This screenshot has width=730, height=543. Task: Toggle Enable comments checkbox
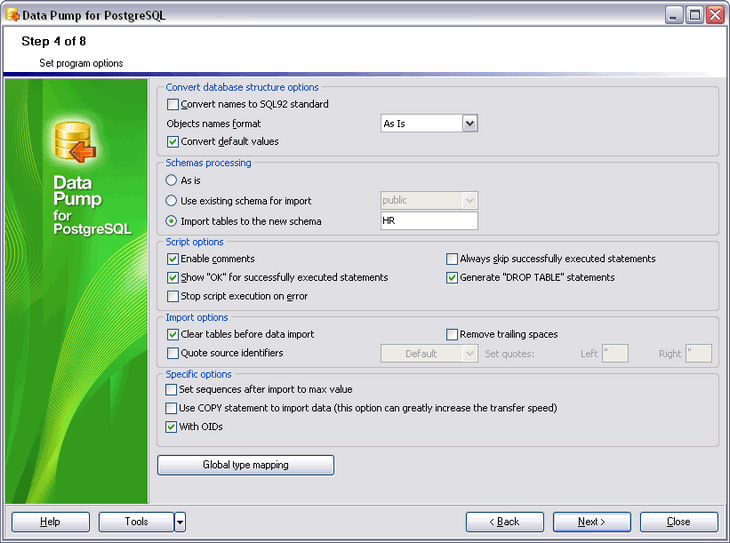coord(173,259)
